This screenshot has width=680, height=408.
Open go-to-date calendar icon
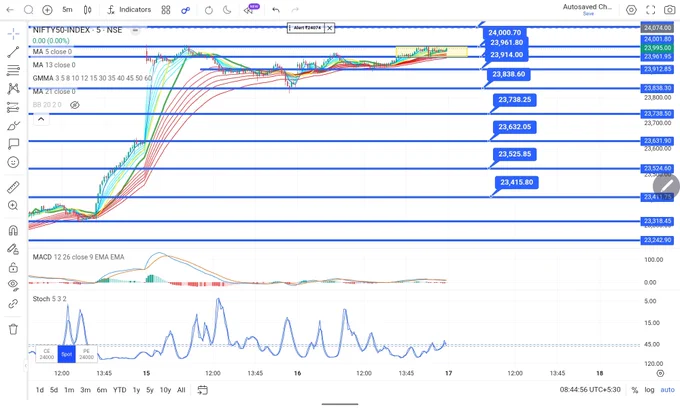point(203,390)
